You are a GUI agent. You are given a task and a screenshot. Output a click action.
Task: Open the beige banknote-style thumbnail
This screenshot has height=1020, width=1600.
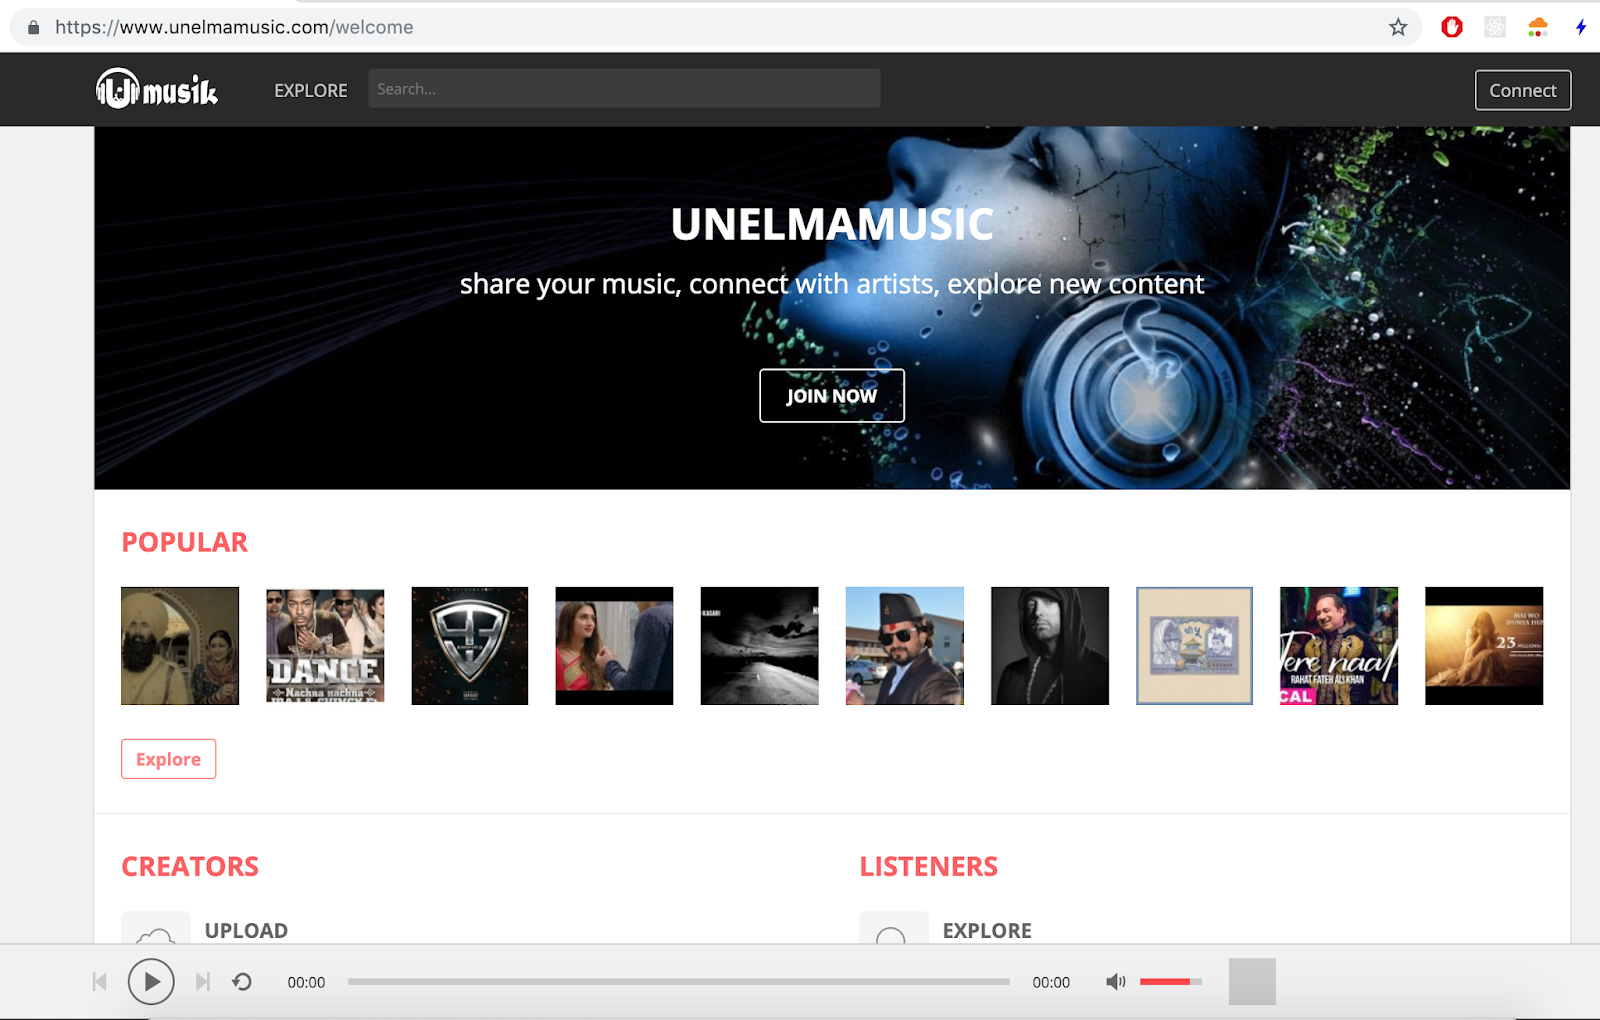pyautogui.click(x=1194, y=646)
